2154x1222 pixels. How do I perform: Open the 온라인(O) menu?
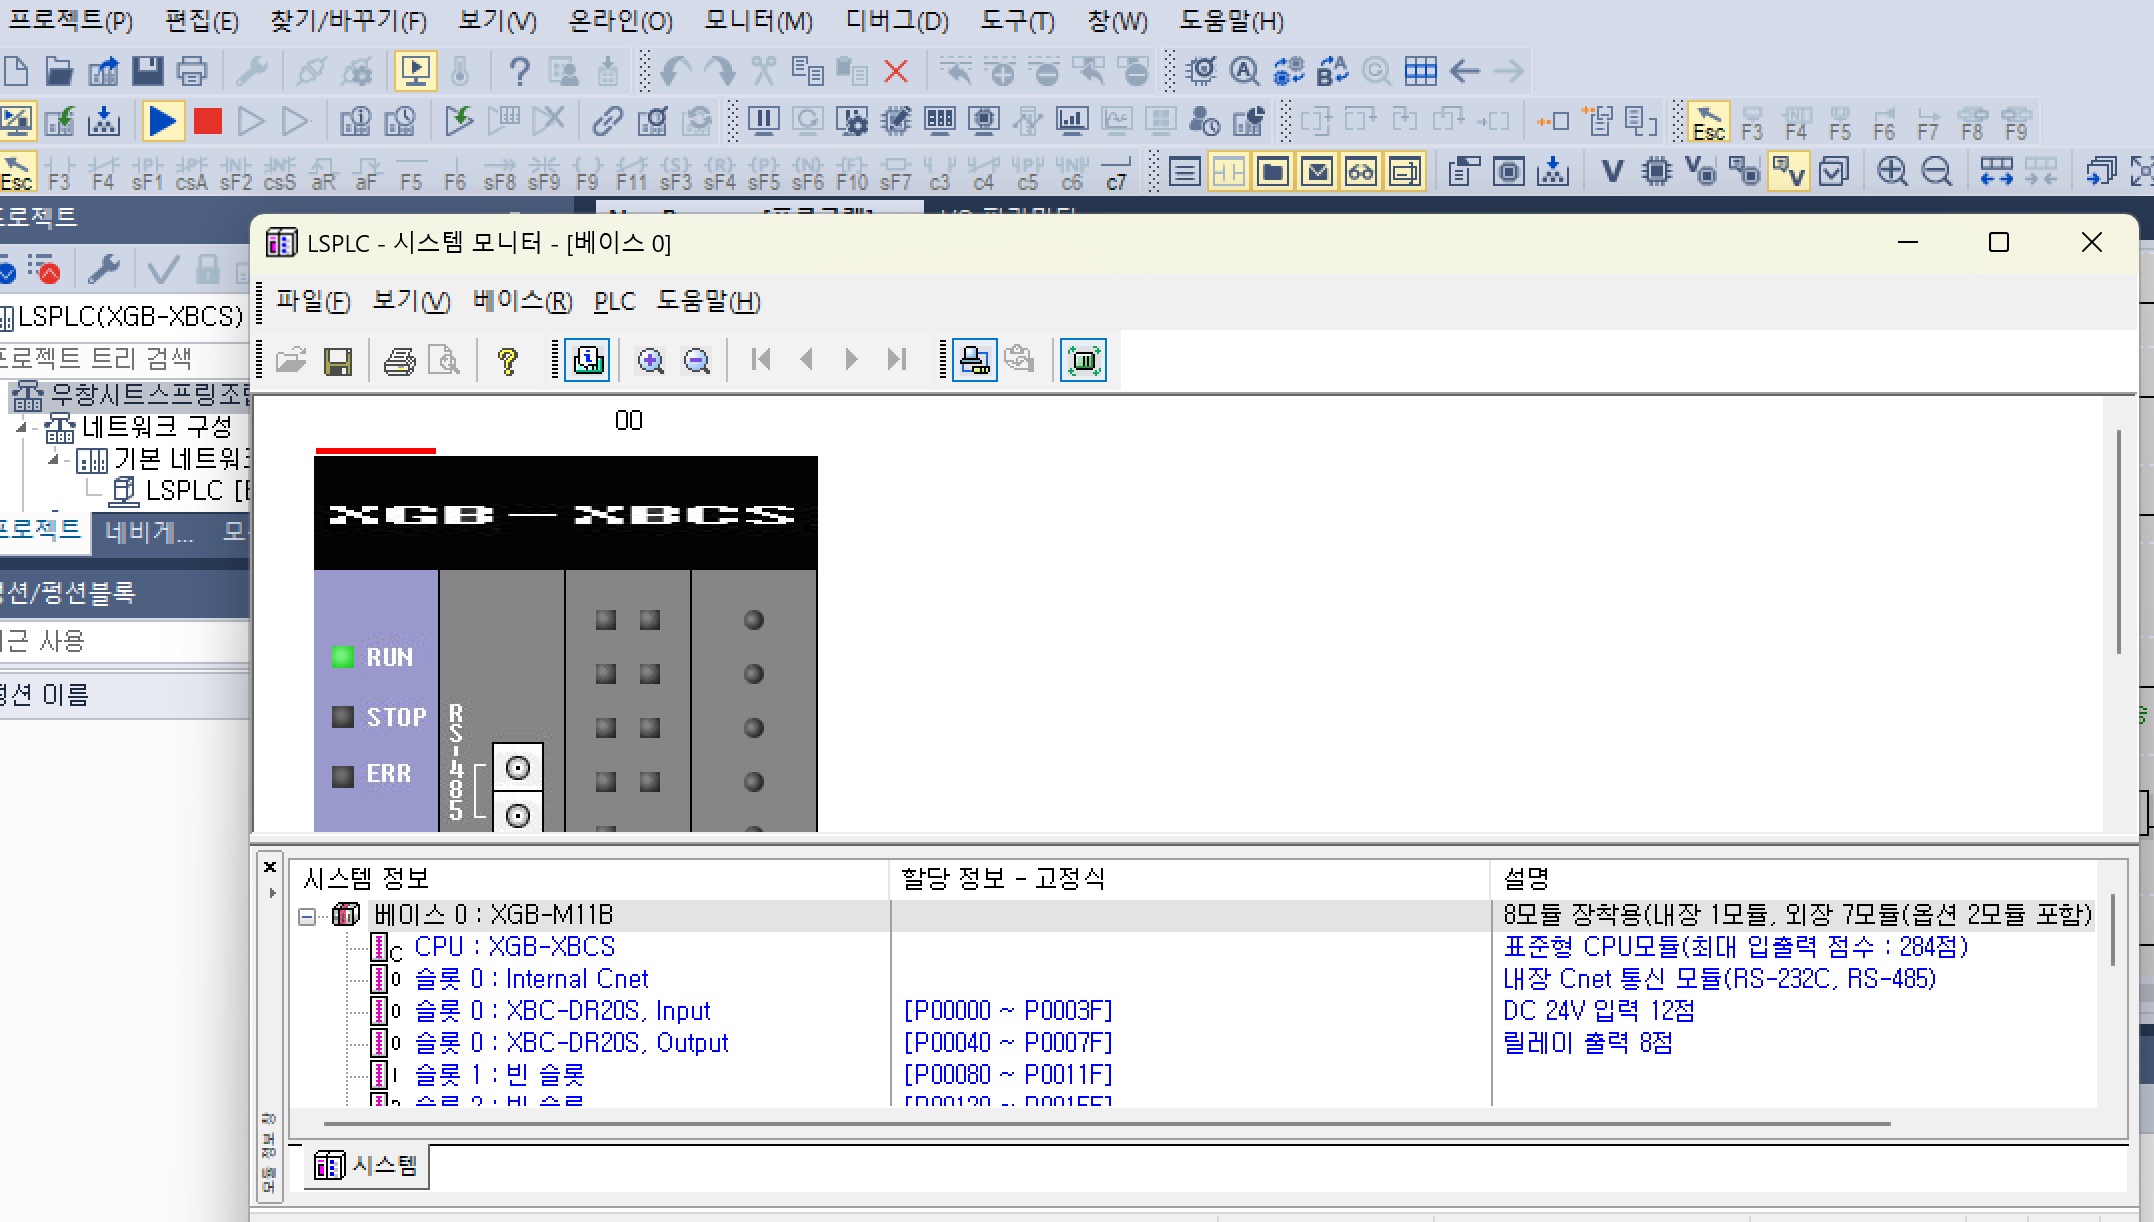(x=620, y=21)
